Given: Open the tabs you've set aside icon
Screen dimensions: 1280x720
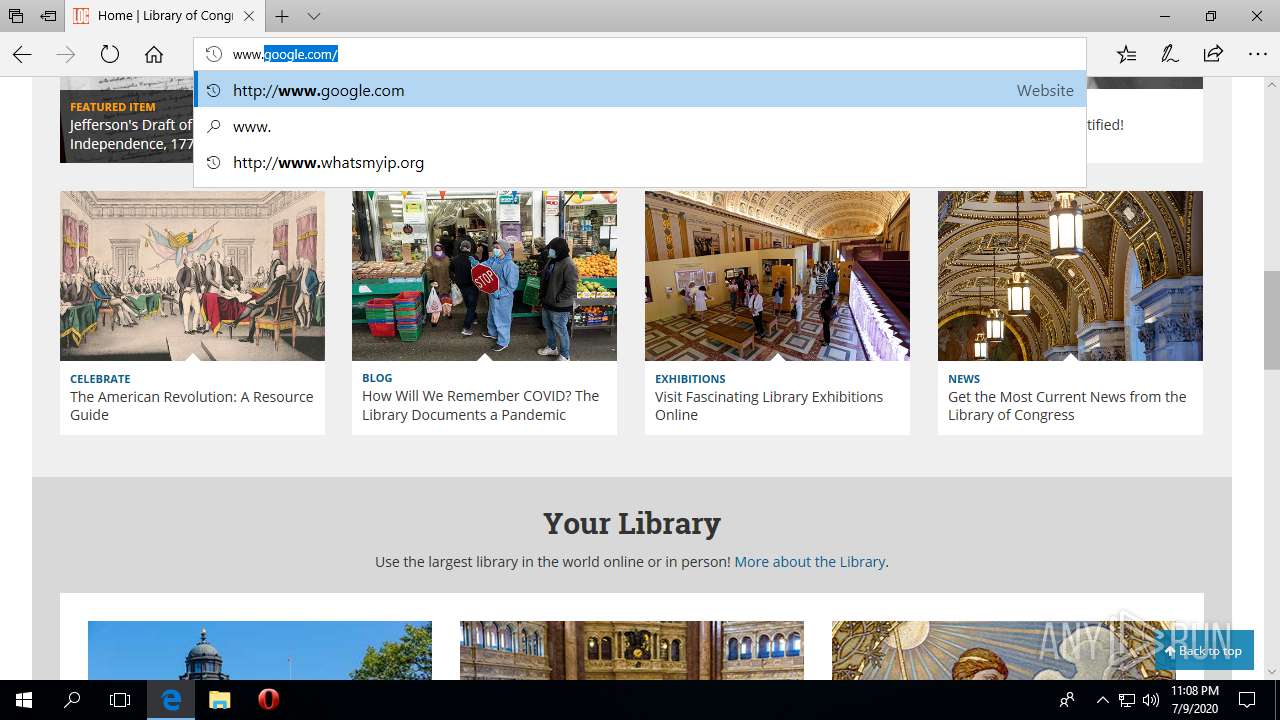Looking at the screenshot, I should [16, 16].
